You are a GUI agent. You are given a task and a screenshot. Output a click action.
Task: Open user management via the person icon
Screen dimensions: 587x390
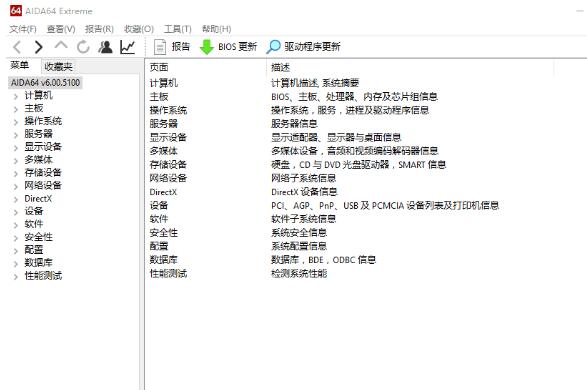(x=105, y=47)
